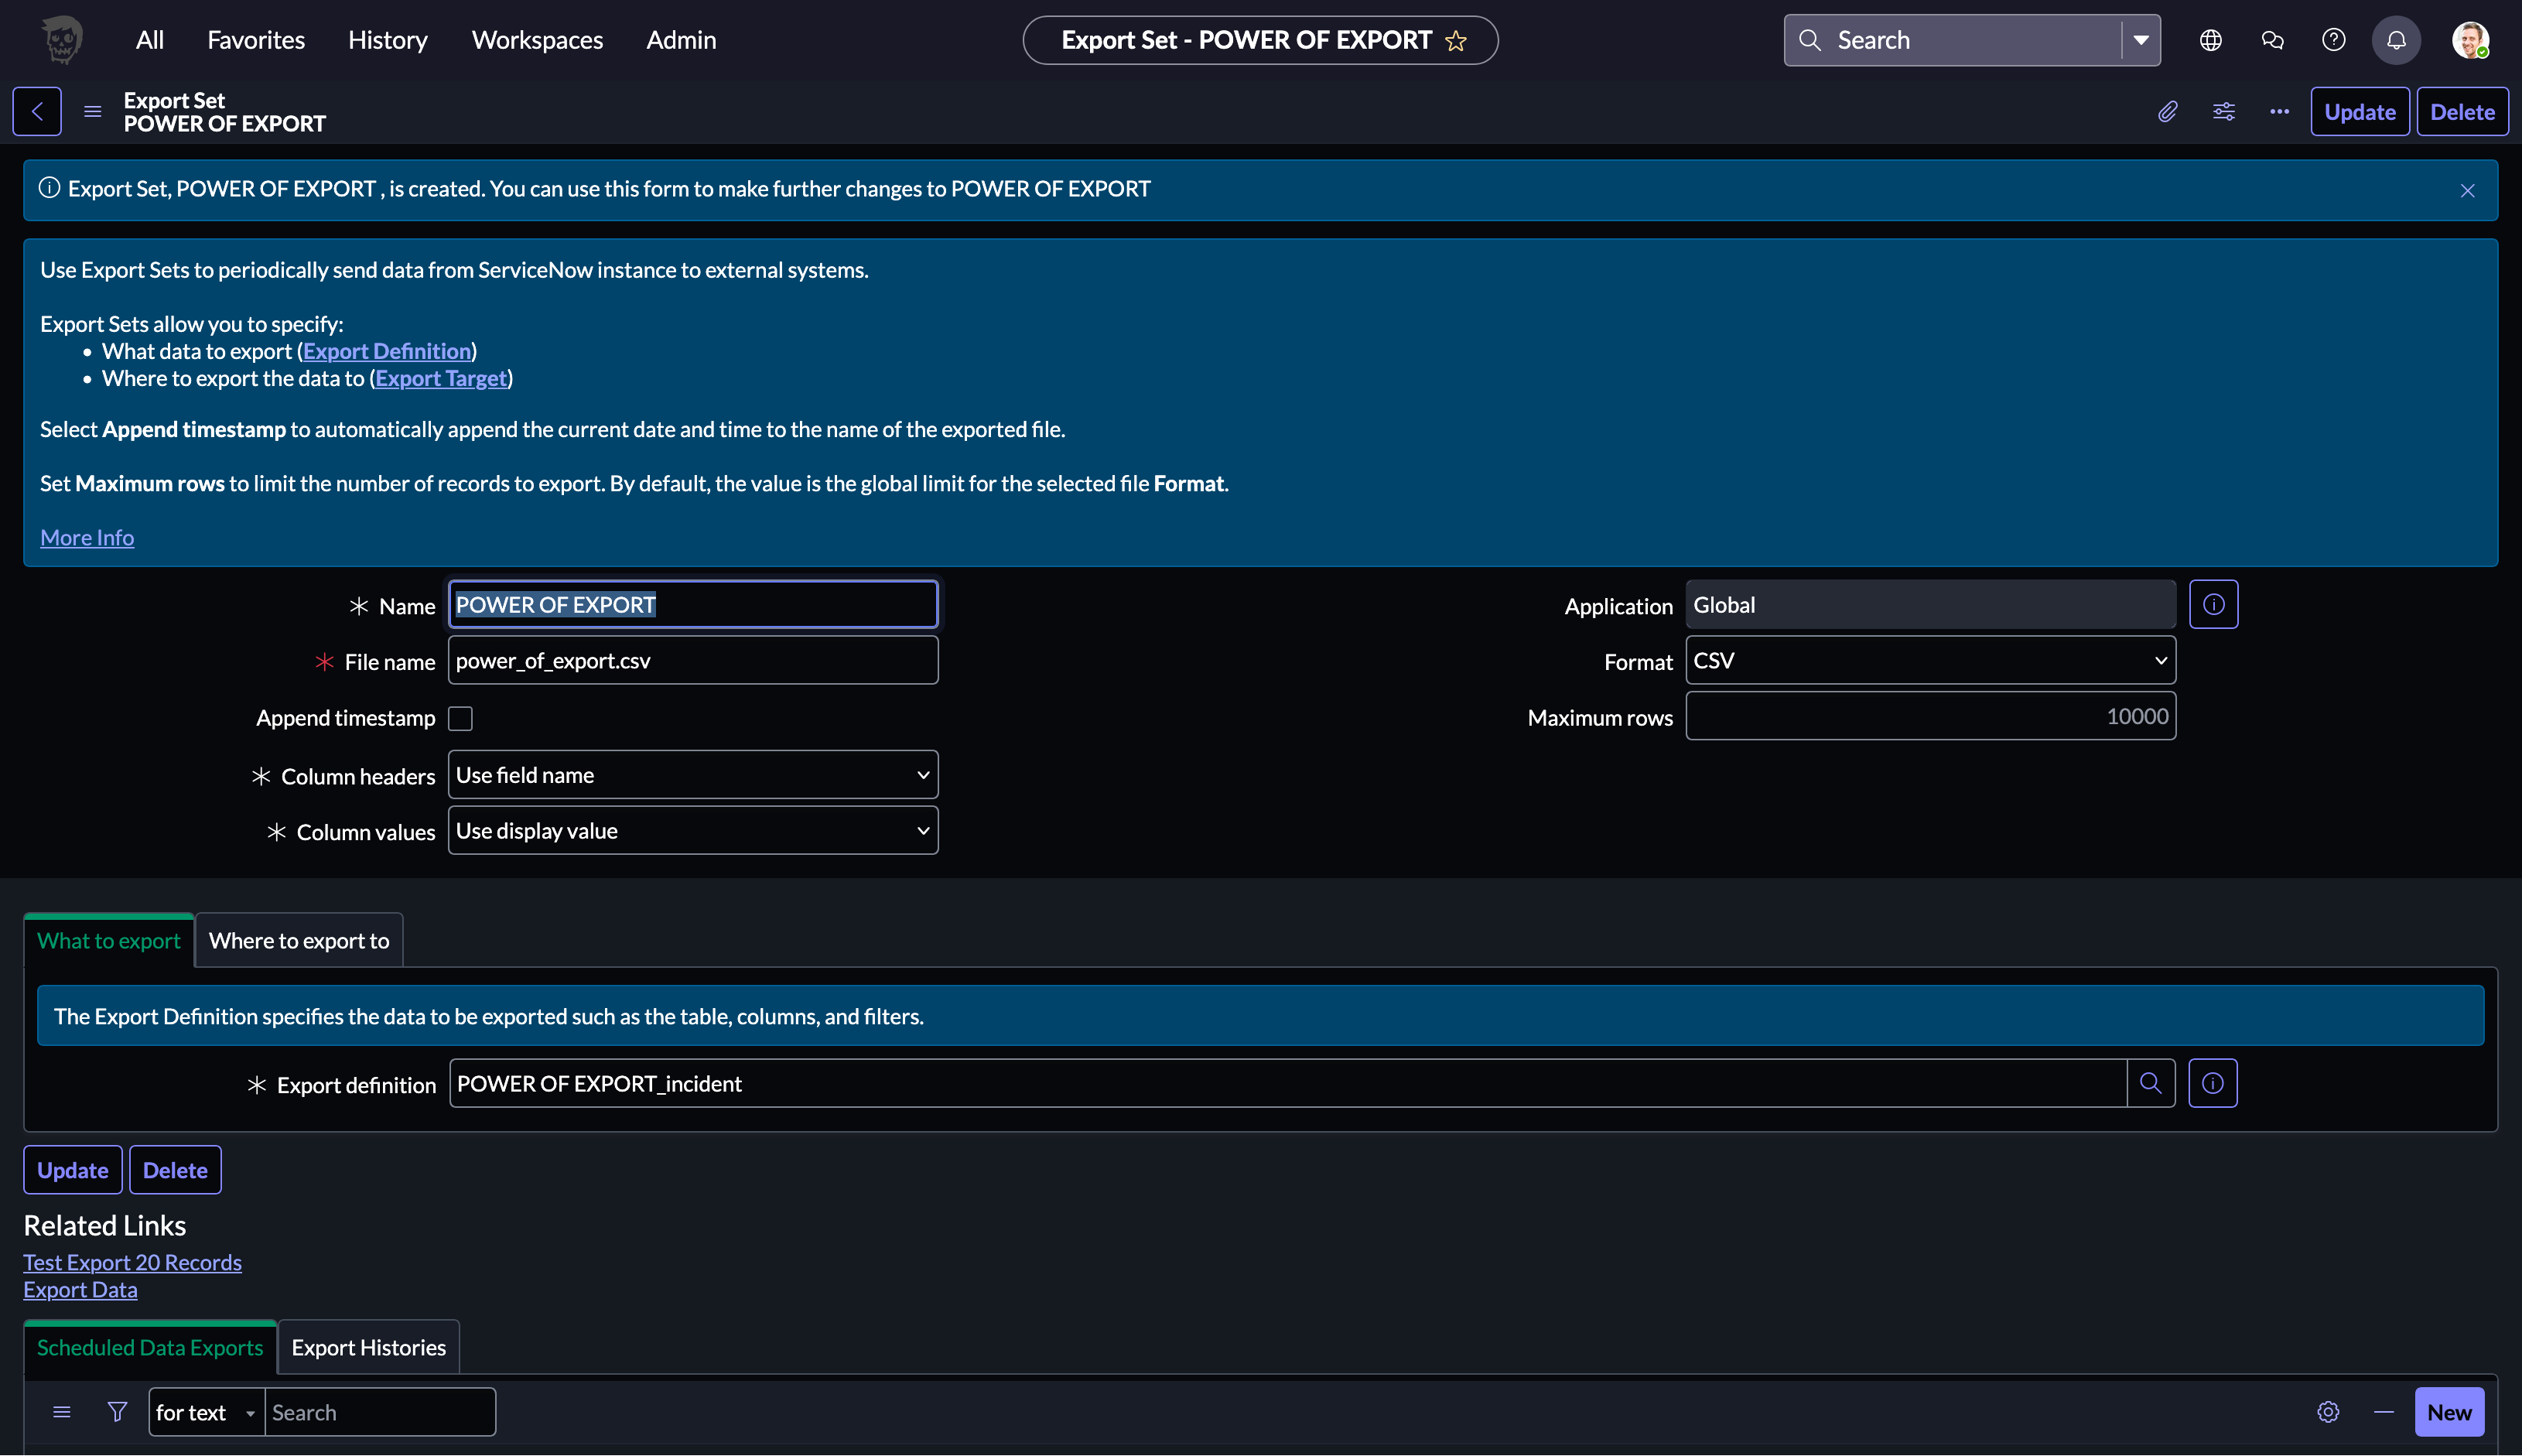
Task: Enable the Append timestamp checkbox
Action: (x=460, y=718)
